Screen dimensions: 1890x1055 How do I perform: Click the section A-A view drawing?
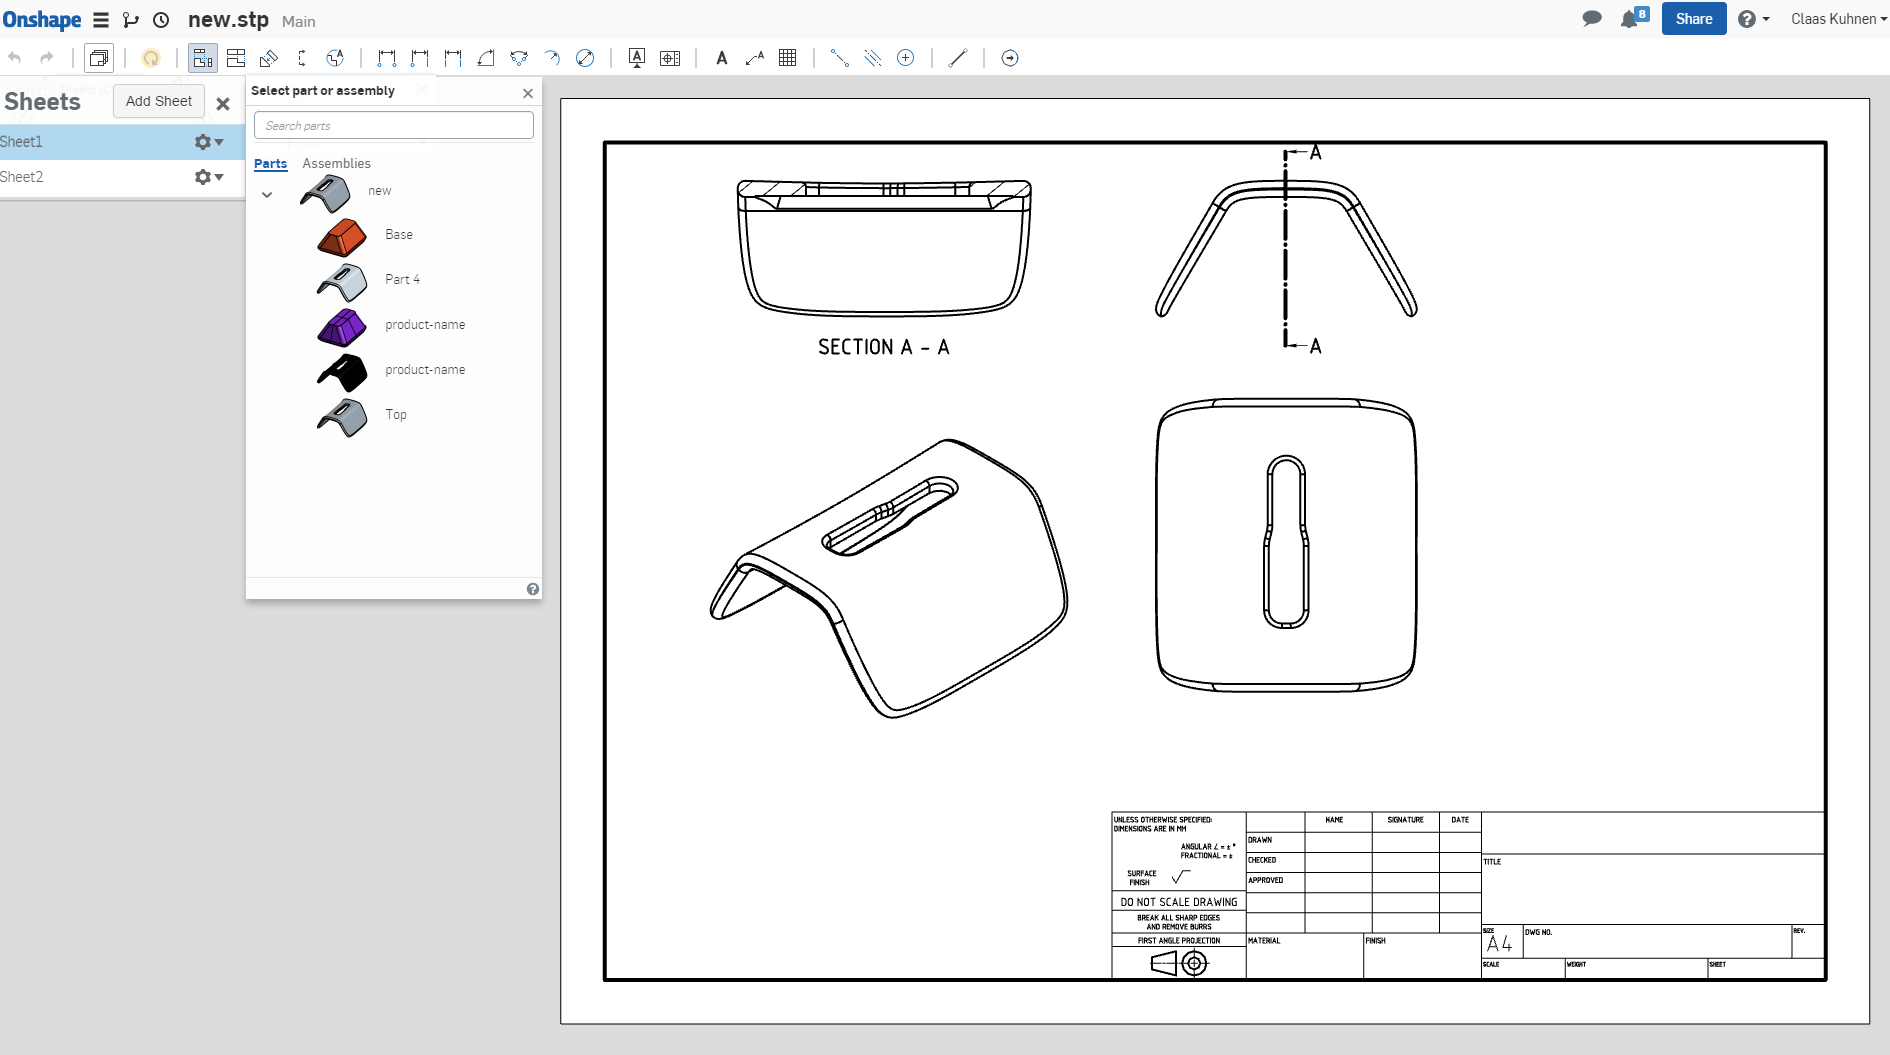(x=884, y=248)
